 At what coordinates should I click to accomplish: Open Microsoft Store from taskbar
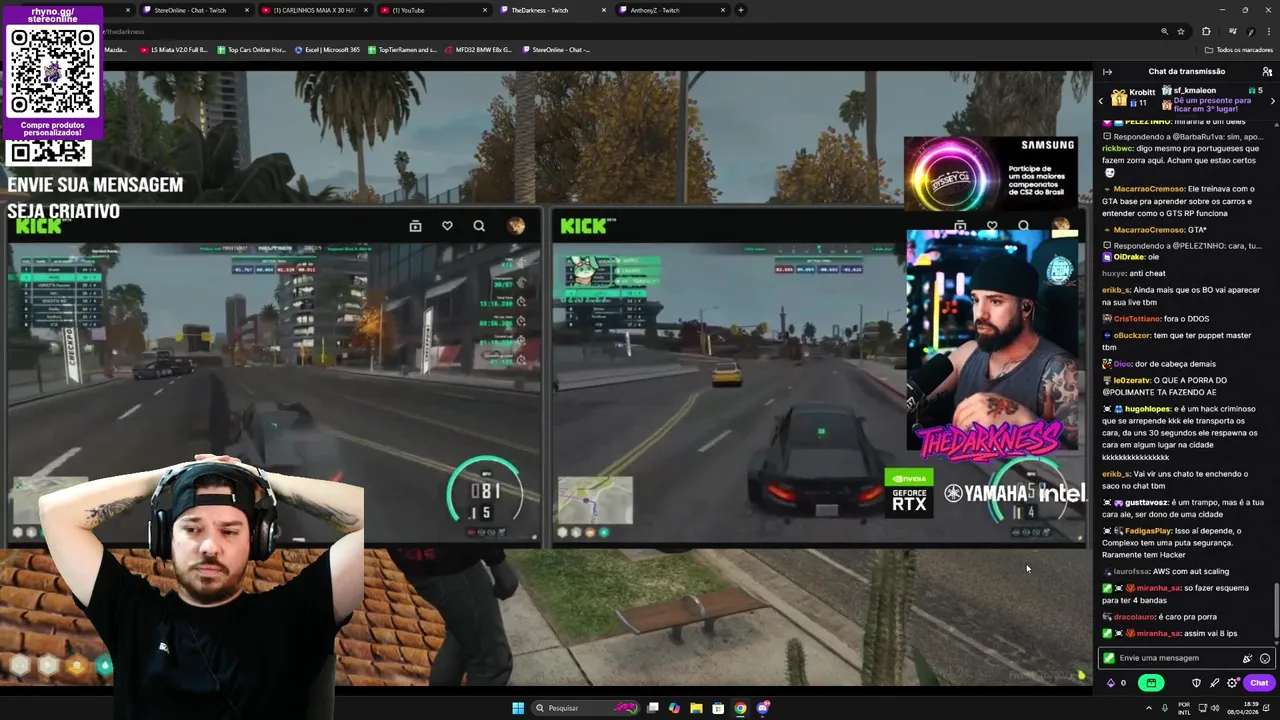pyautogui.click(x=718, y=708)
